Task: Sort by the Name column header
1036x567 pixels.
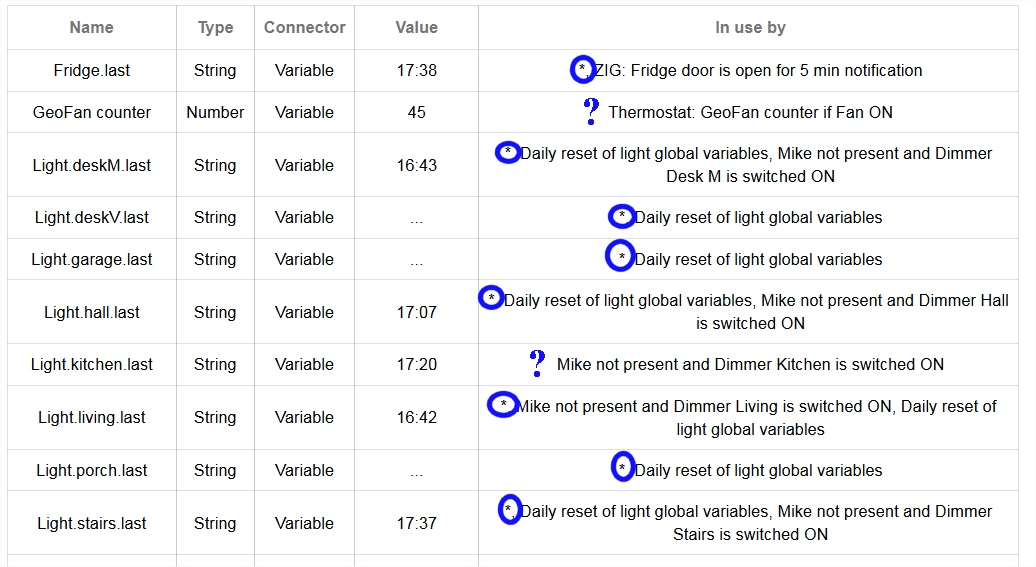Action: pos(91,27)
